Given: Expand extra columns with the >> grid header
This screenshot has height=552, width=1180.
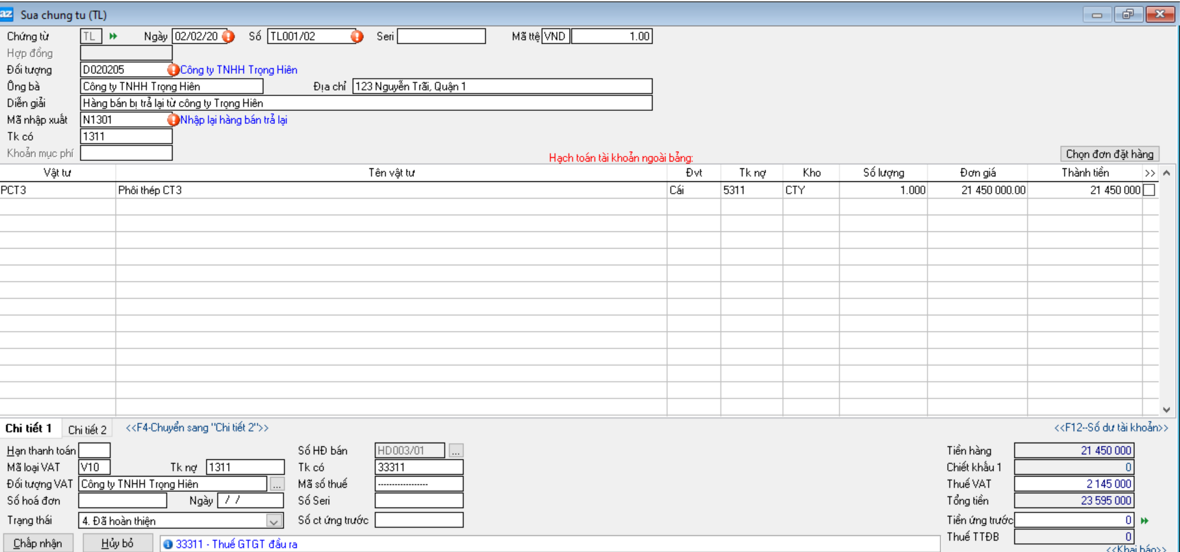Looking at the screenshot, I should pyautogui.click(x=1150, y=173).
